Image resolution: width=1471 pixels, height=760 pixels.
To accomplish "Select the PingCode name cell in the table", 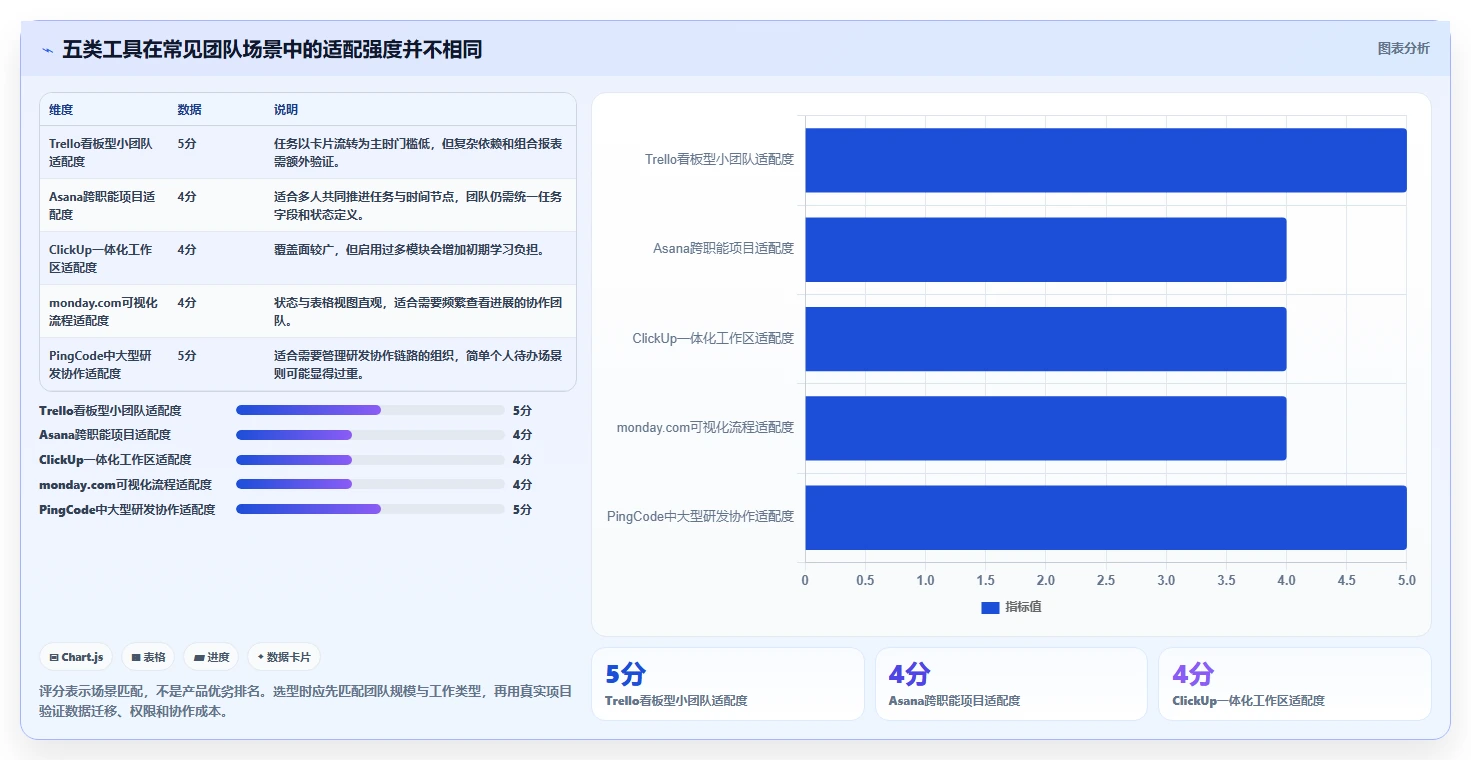I will (104, 364).
